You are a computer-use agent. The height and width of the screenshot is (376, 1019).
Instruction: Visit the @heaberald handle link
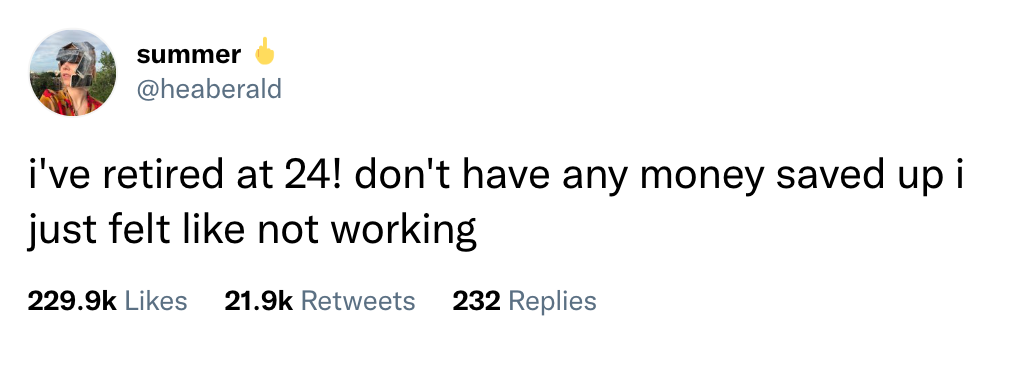(209, 89)
